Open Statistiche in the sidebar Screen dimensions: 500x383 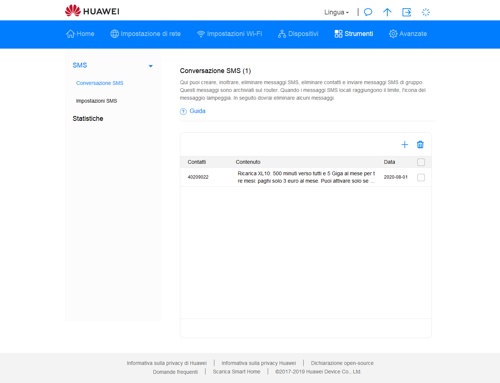tap(88, 118)
